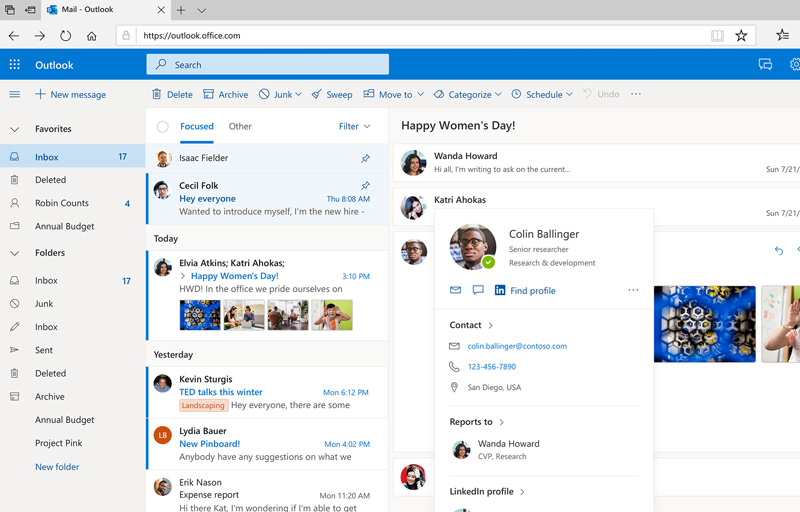Collapse the Favorites section
The image size is (800, 512).
click(x=15, y=129)
